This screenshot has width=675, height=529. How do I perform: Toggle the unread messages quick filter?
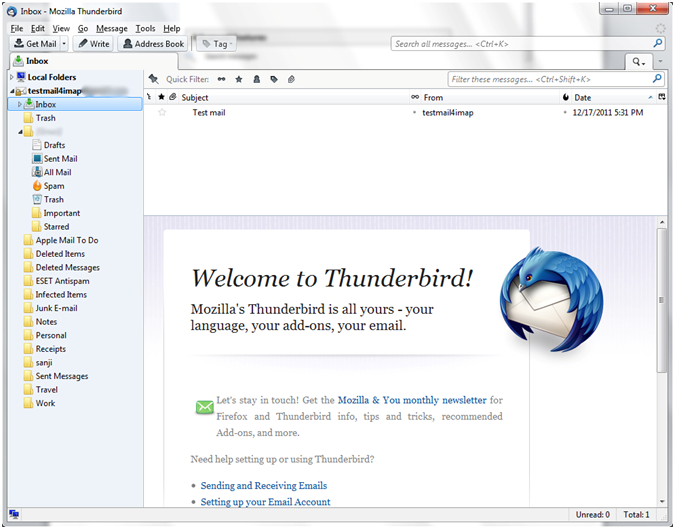pyautogui.click(x=221, y=79)
